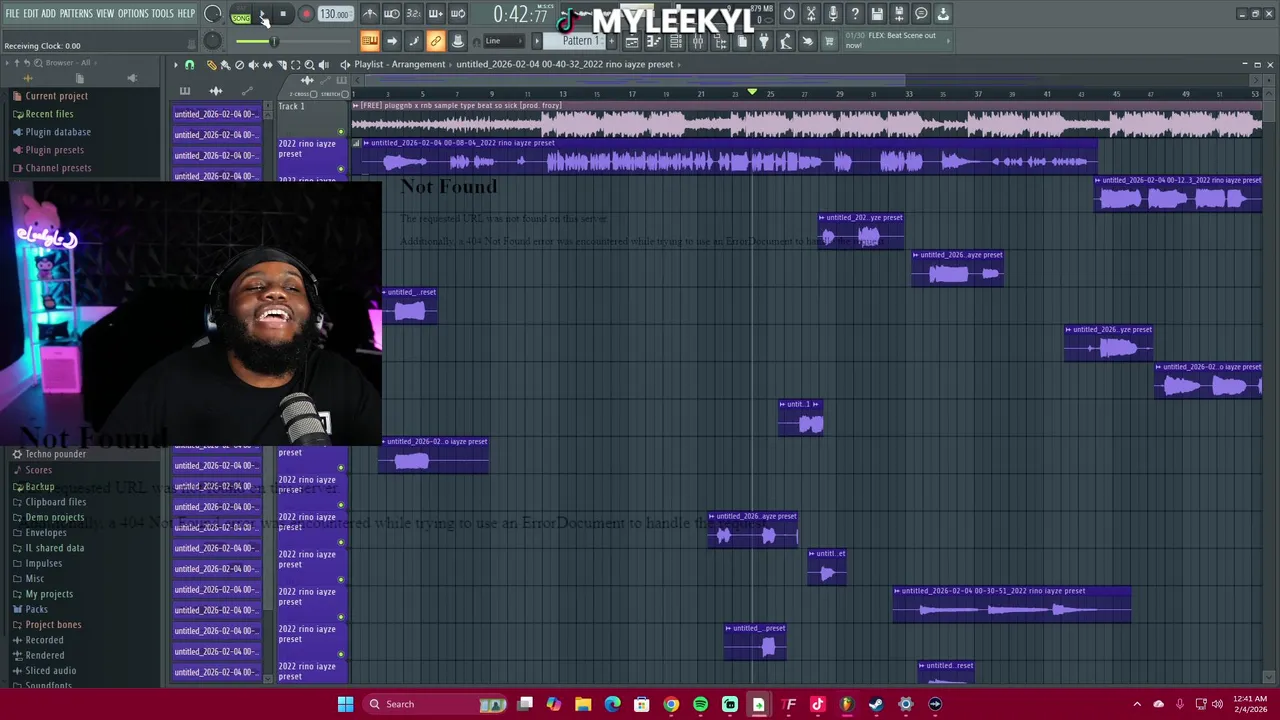The height and width of the screenshot is (720, 1280).
Task: Select the [FREE] pluggnb sample beat clip
Action: [806, 118]
